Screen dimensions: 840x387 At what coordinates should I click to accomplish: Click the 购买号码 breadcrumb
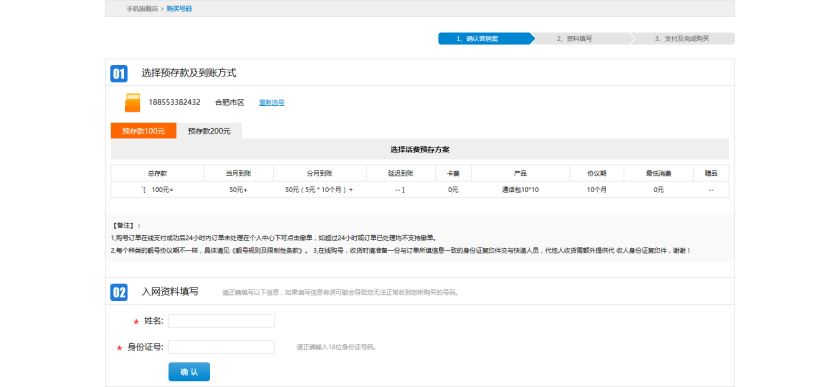[x=179, y=9]
